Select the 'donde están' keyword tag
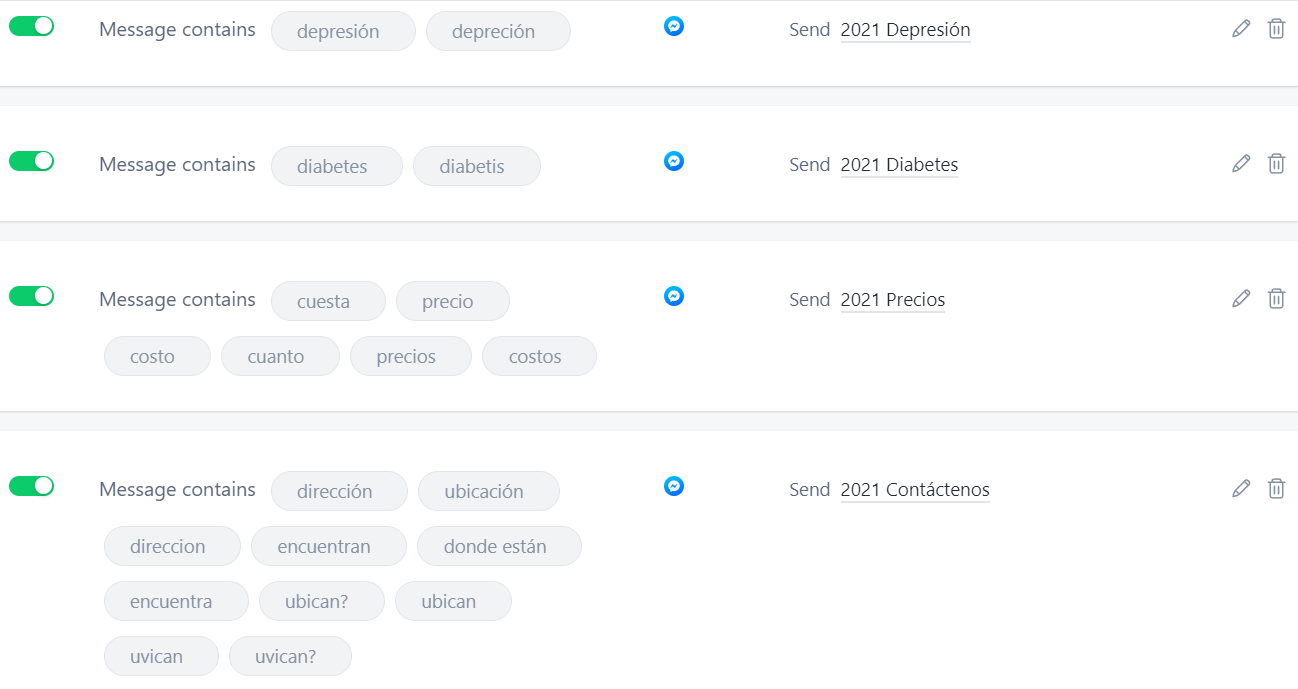Image resolution: width=1298 pixels, height=689 pixels. [499, 546]
